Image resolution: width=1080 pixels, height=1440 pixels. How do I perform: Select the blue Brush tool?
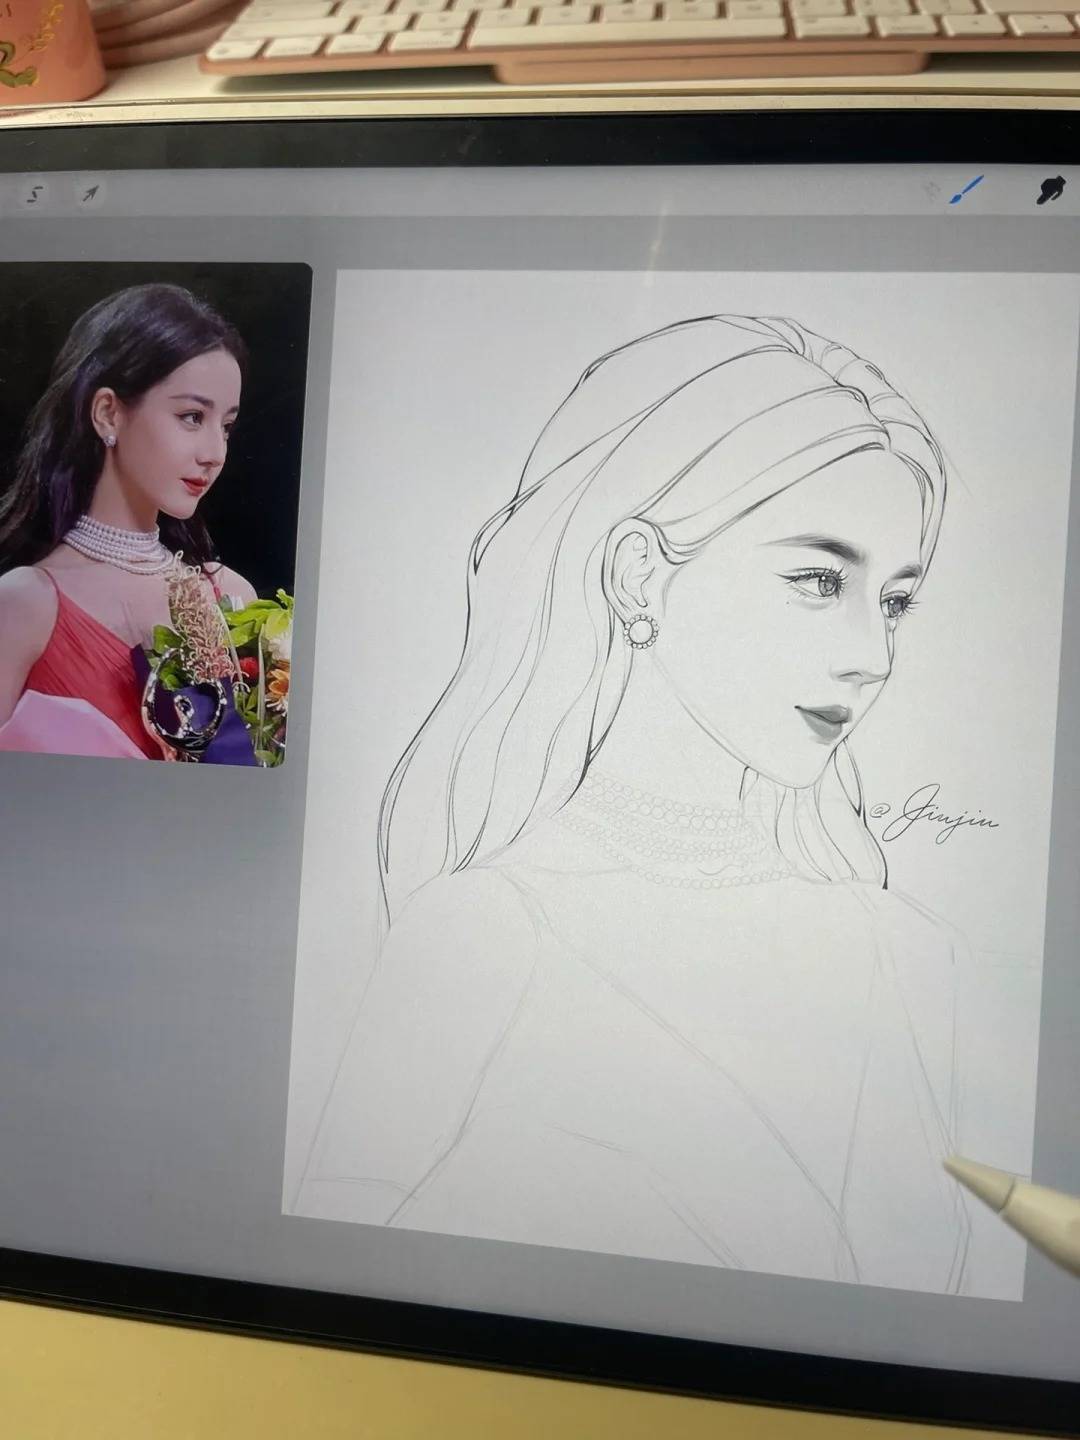coord(965,190)
